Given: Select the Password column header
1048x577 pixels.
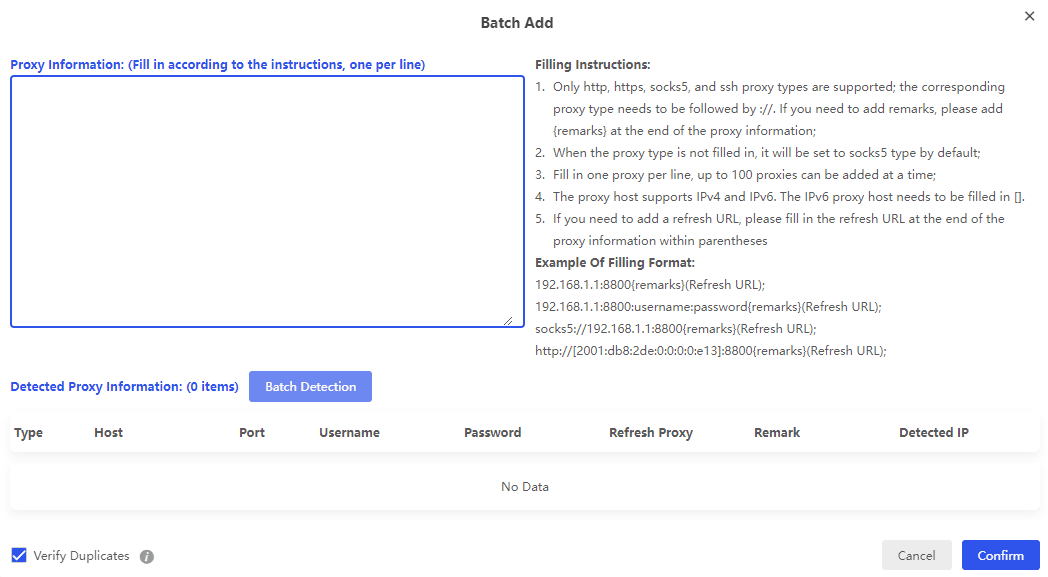Looking at the screenshot, I should pyautogui.click(x=492, y=433).
